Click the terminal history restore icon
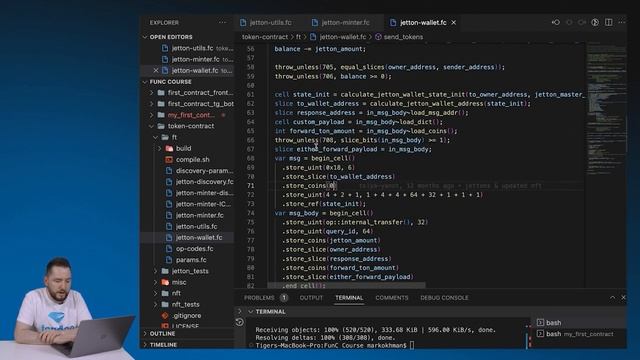Viewport: 640px width, 360px height. pos(240,322)
